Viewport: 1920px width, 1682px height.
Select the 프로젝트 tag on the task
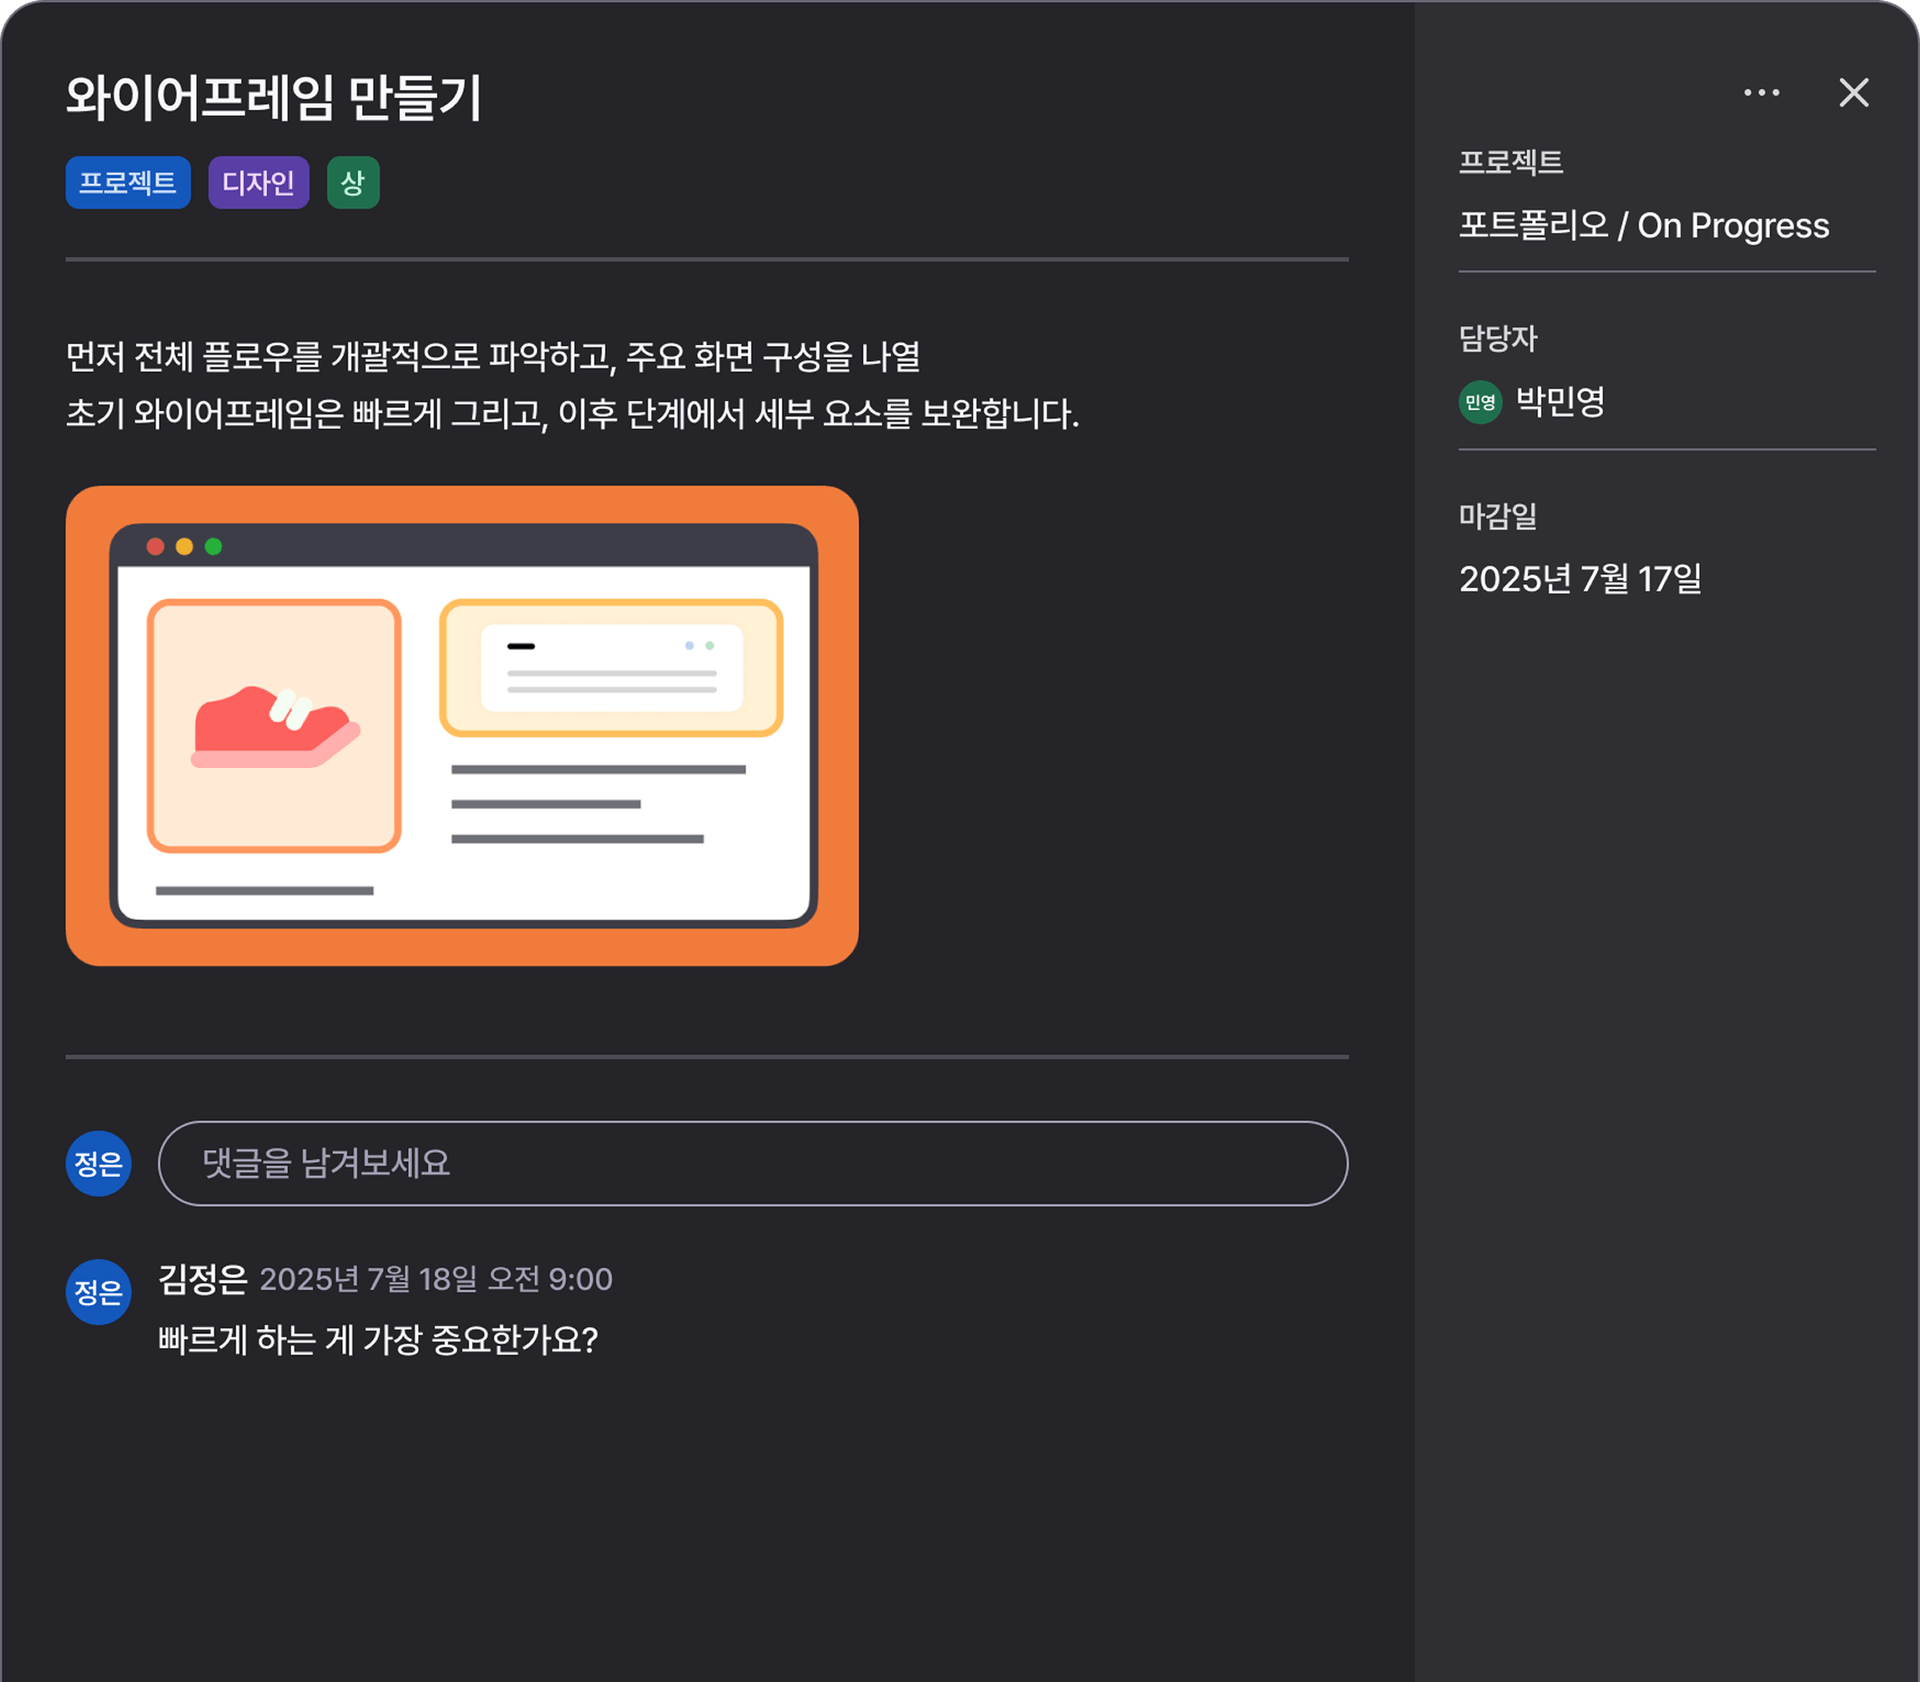pyautogui.click(x=127, y=182)
